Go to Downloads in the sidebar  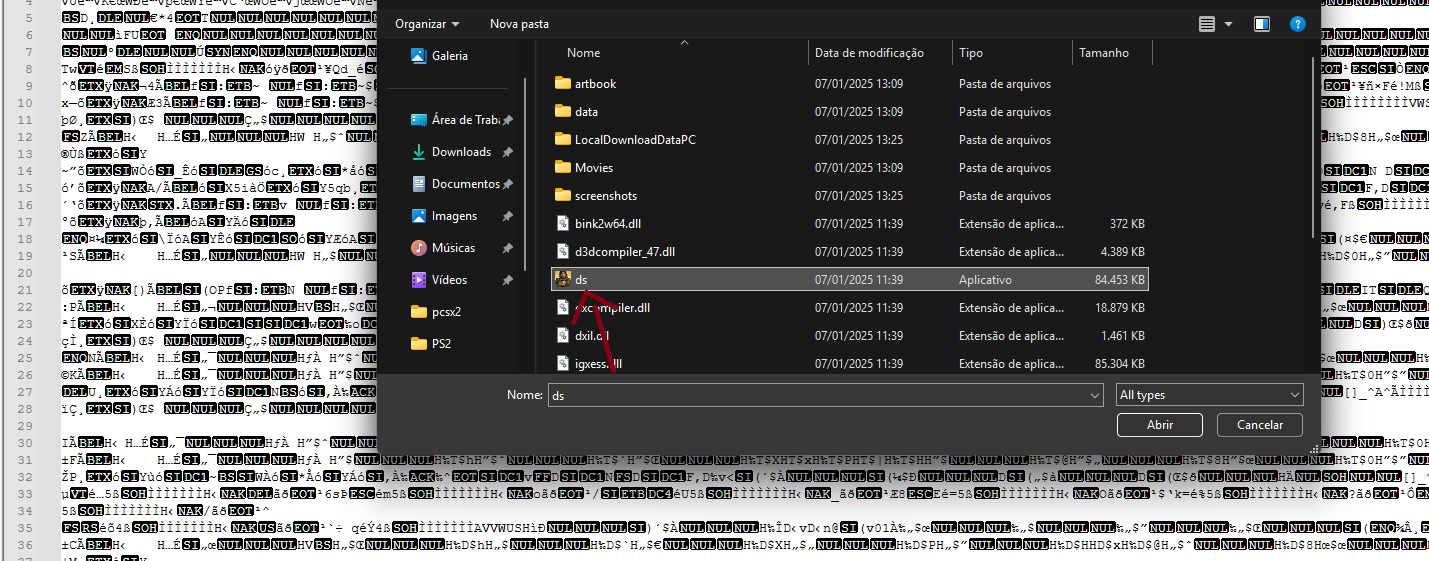461,152
